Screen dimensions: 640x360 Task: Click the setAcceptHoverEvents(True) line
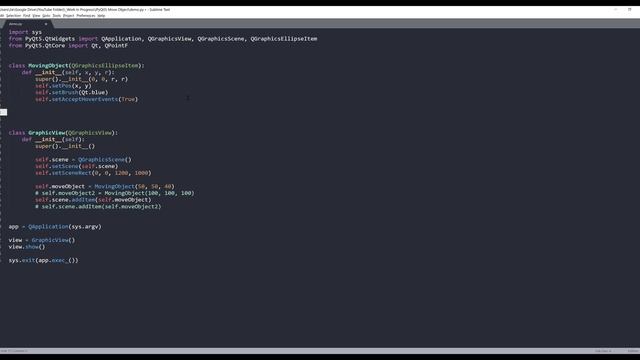(x=87, y=99)
